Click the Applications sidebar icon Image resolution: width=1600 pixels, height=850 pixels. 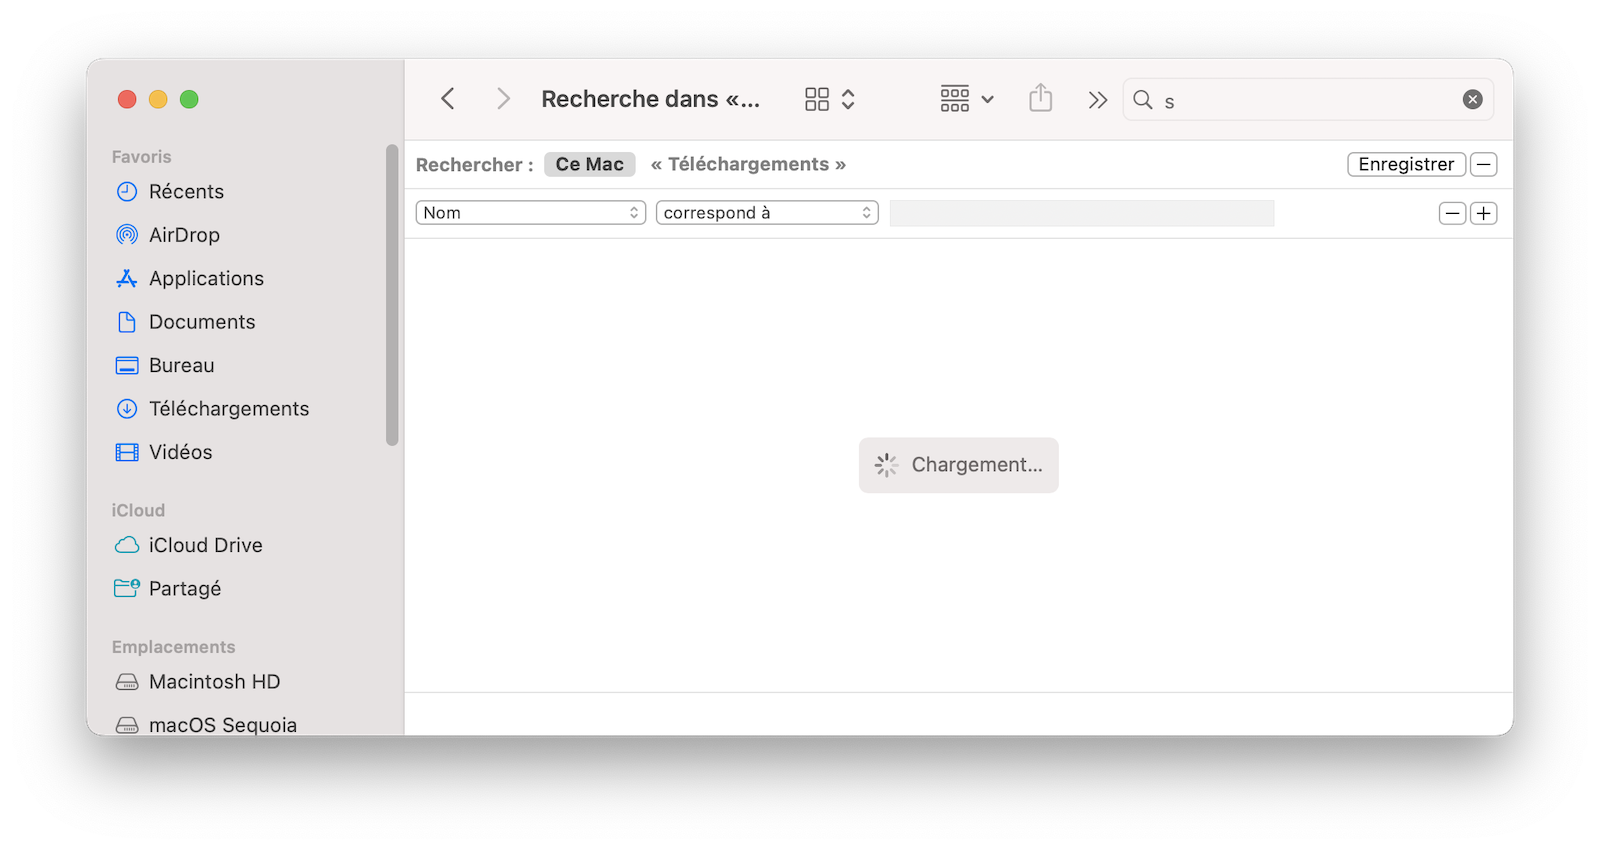pos(127,278)
